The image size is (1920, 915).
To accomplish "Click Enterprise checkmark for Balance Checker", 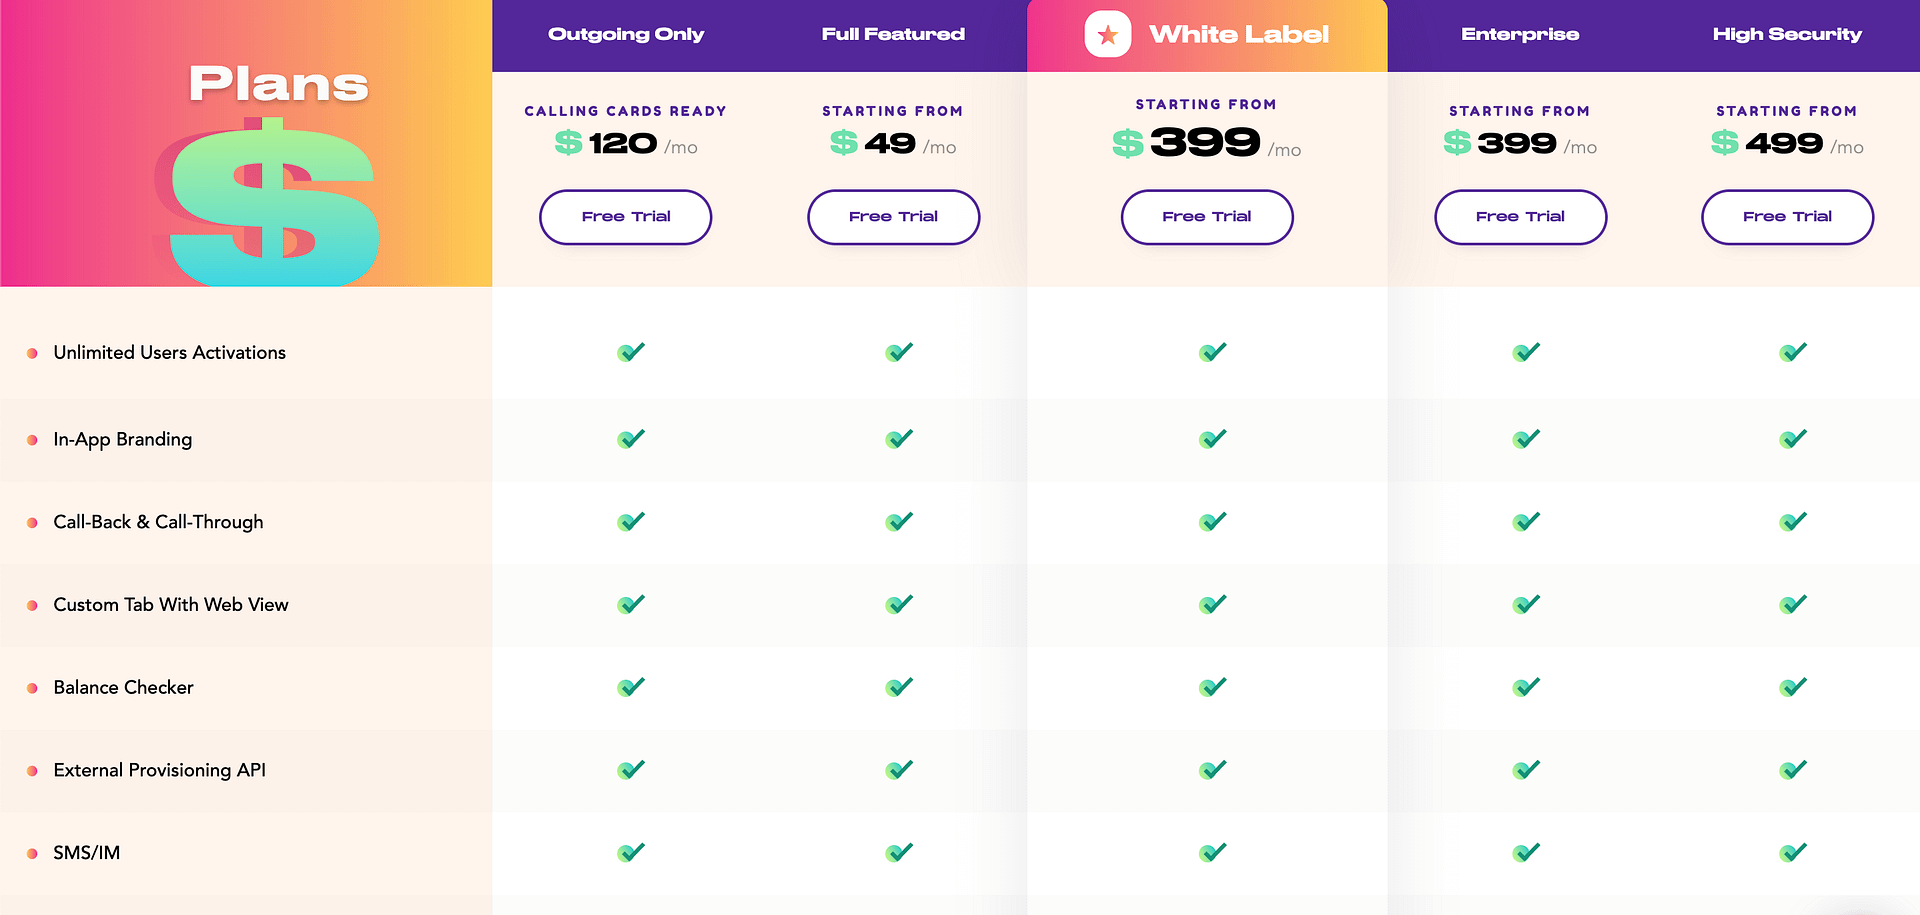I will coord(1526,687).
